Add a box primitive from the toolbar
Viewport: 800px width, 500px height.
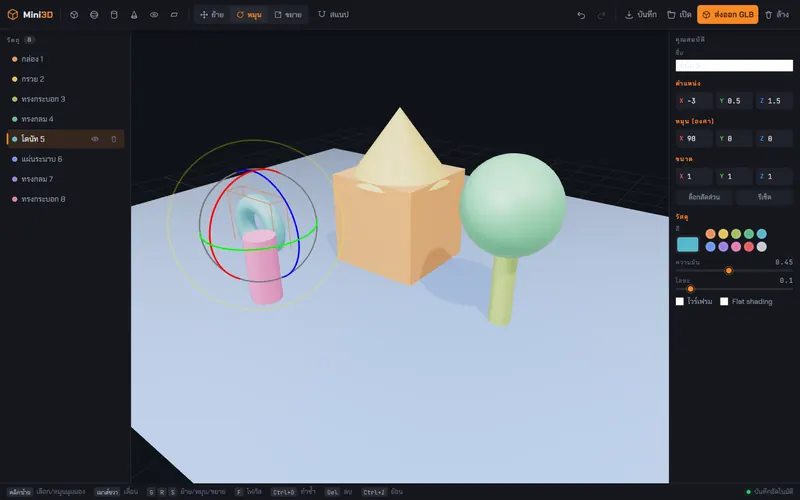point(74,15)
